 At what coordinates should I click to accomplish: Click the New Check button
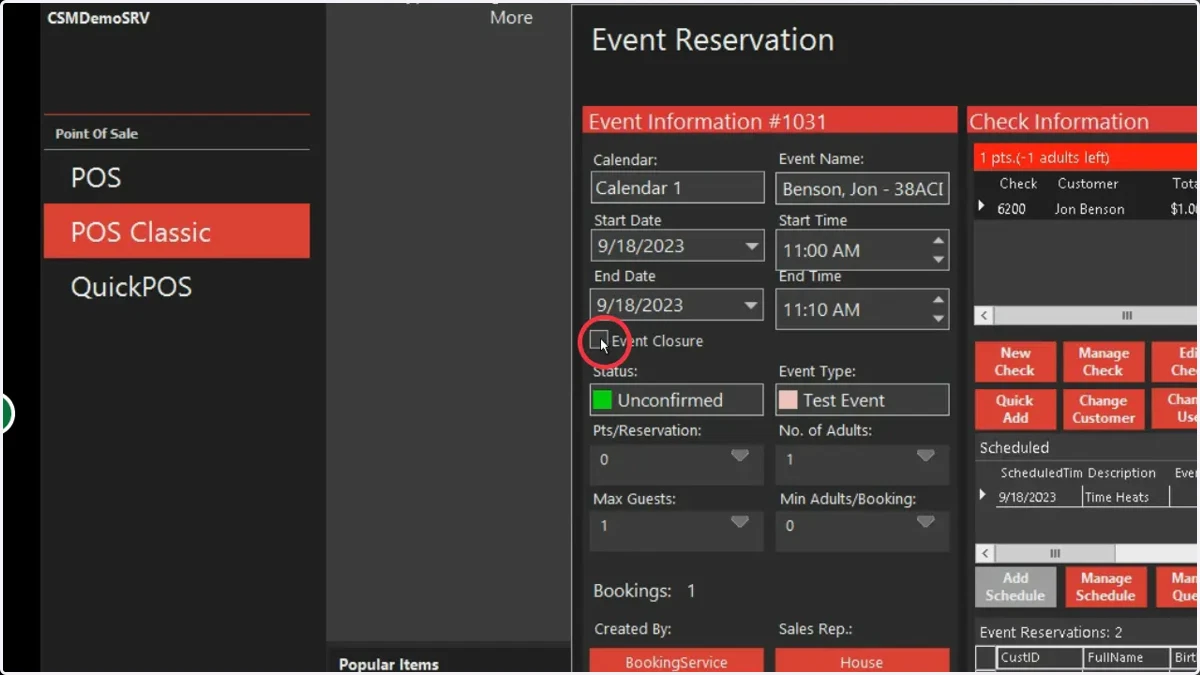tap(1015, 362)
